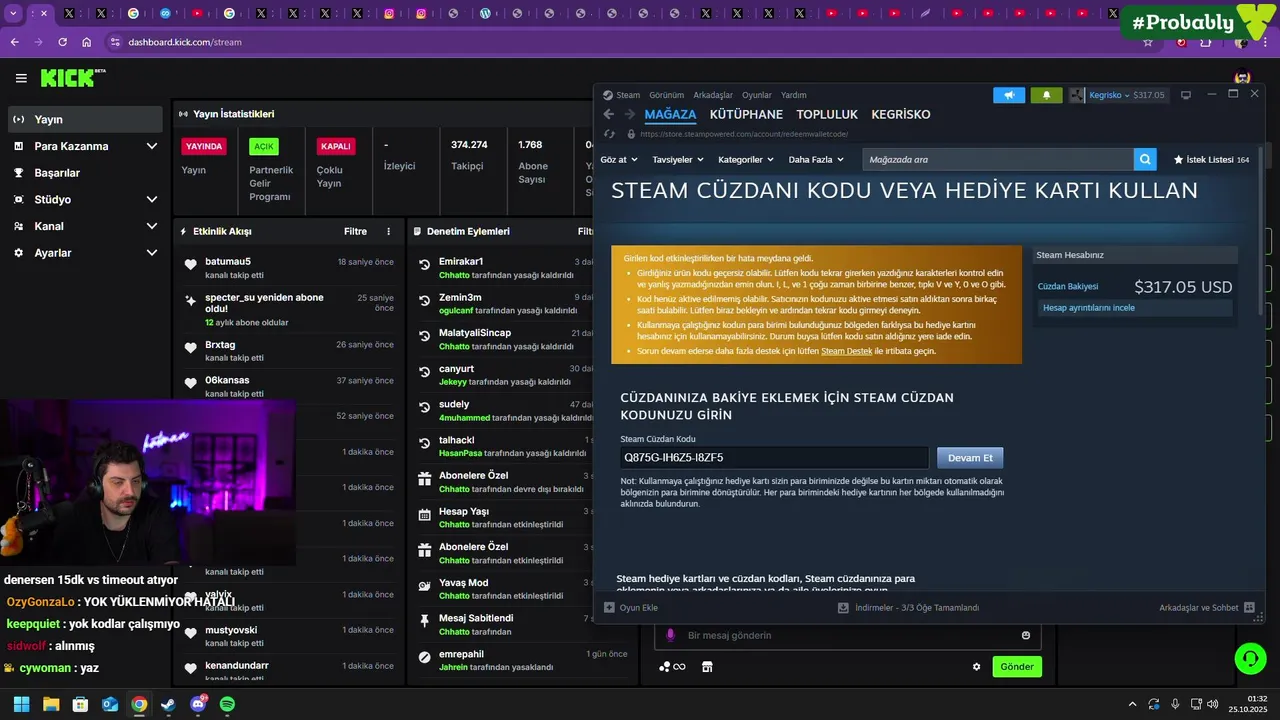The width and height of the screenshot is (1280, 720).
Task: Expand the Stüdyo sidebar section
Action: [152, 199]
